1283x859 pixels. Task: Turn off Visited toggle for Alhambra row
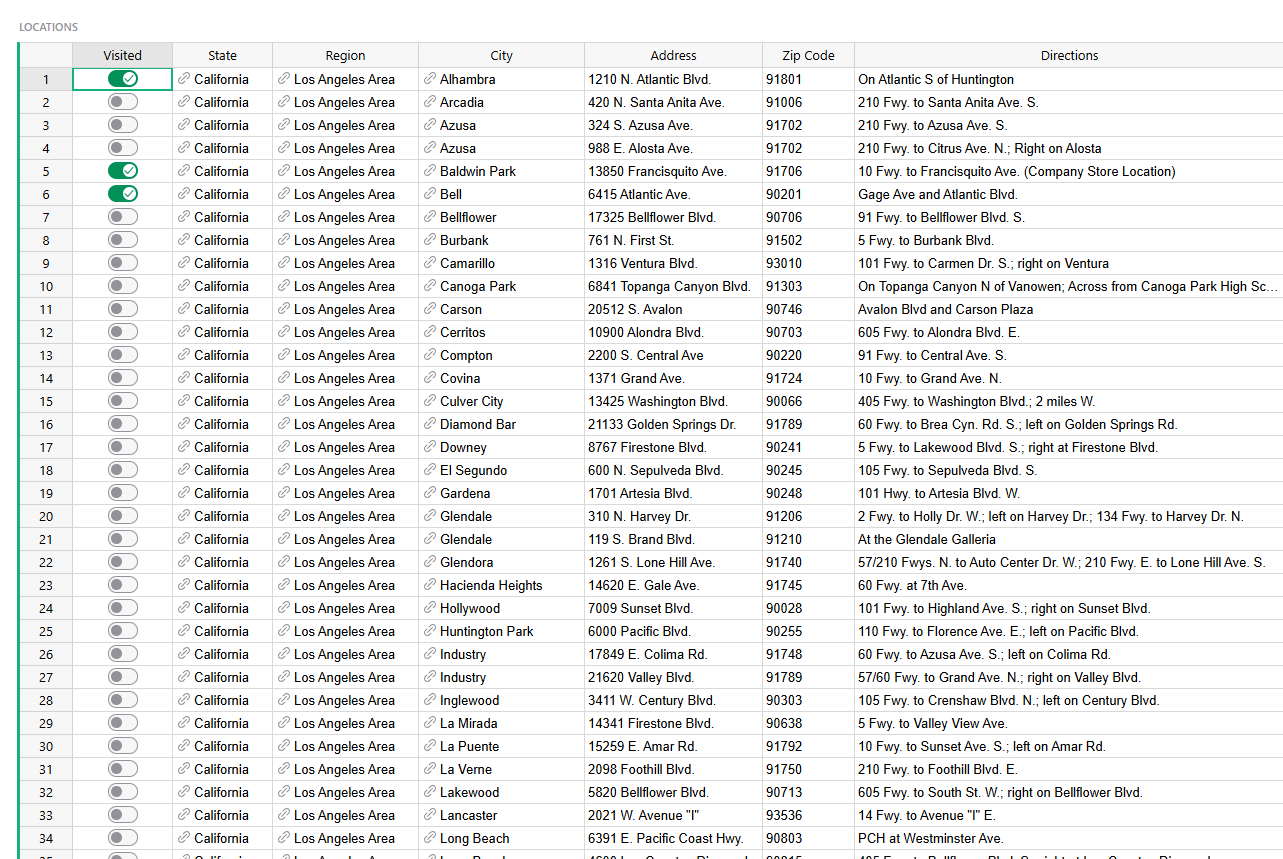[123, 79]
